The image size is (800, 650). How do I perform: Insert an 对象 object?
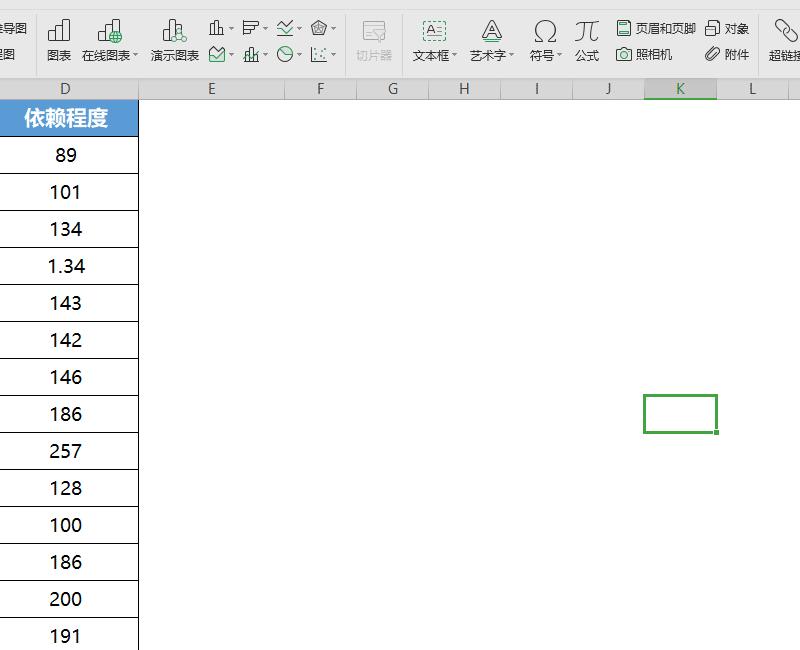pos(727,28)
